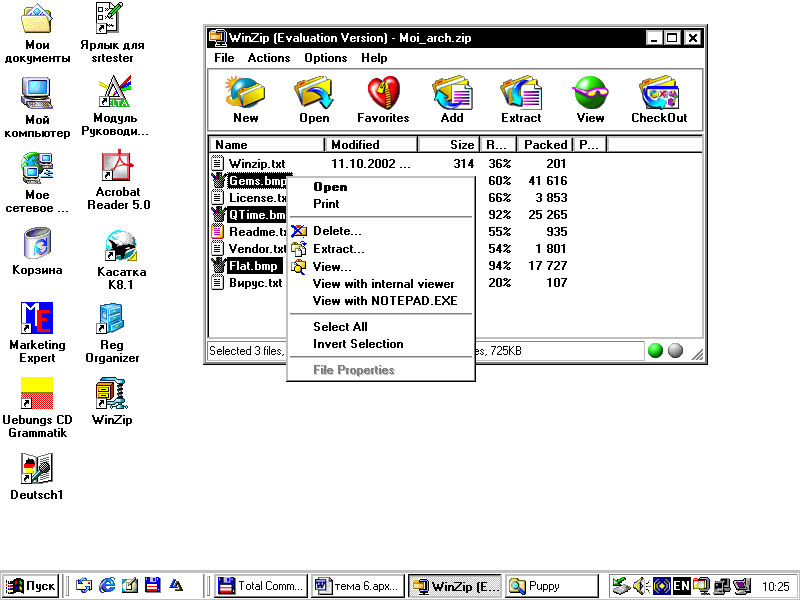Click the Пуск start button
This screenshot has height=600, width=800.
click(x=31, y=585)
